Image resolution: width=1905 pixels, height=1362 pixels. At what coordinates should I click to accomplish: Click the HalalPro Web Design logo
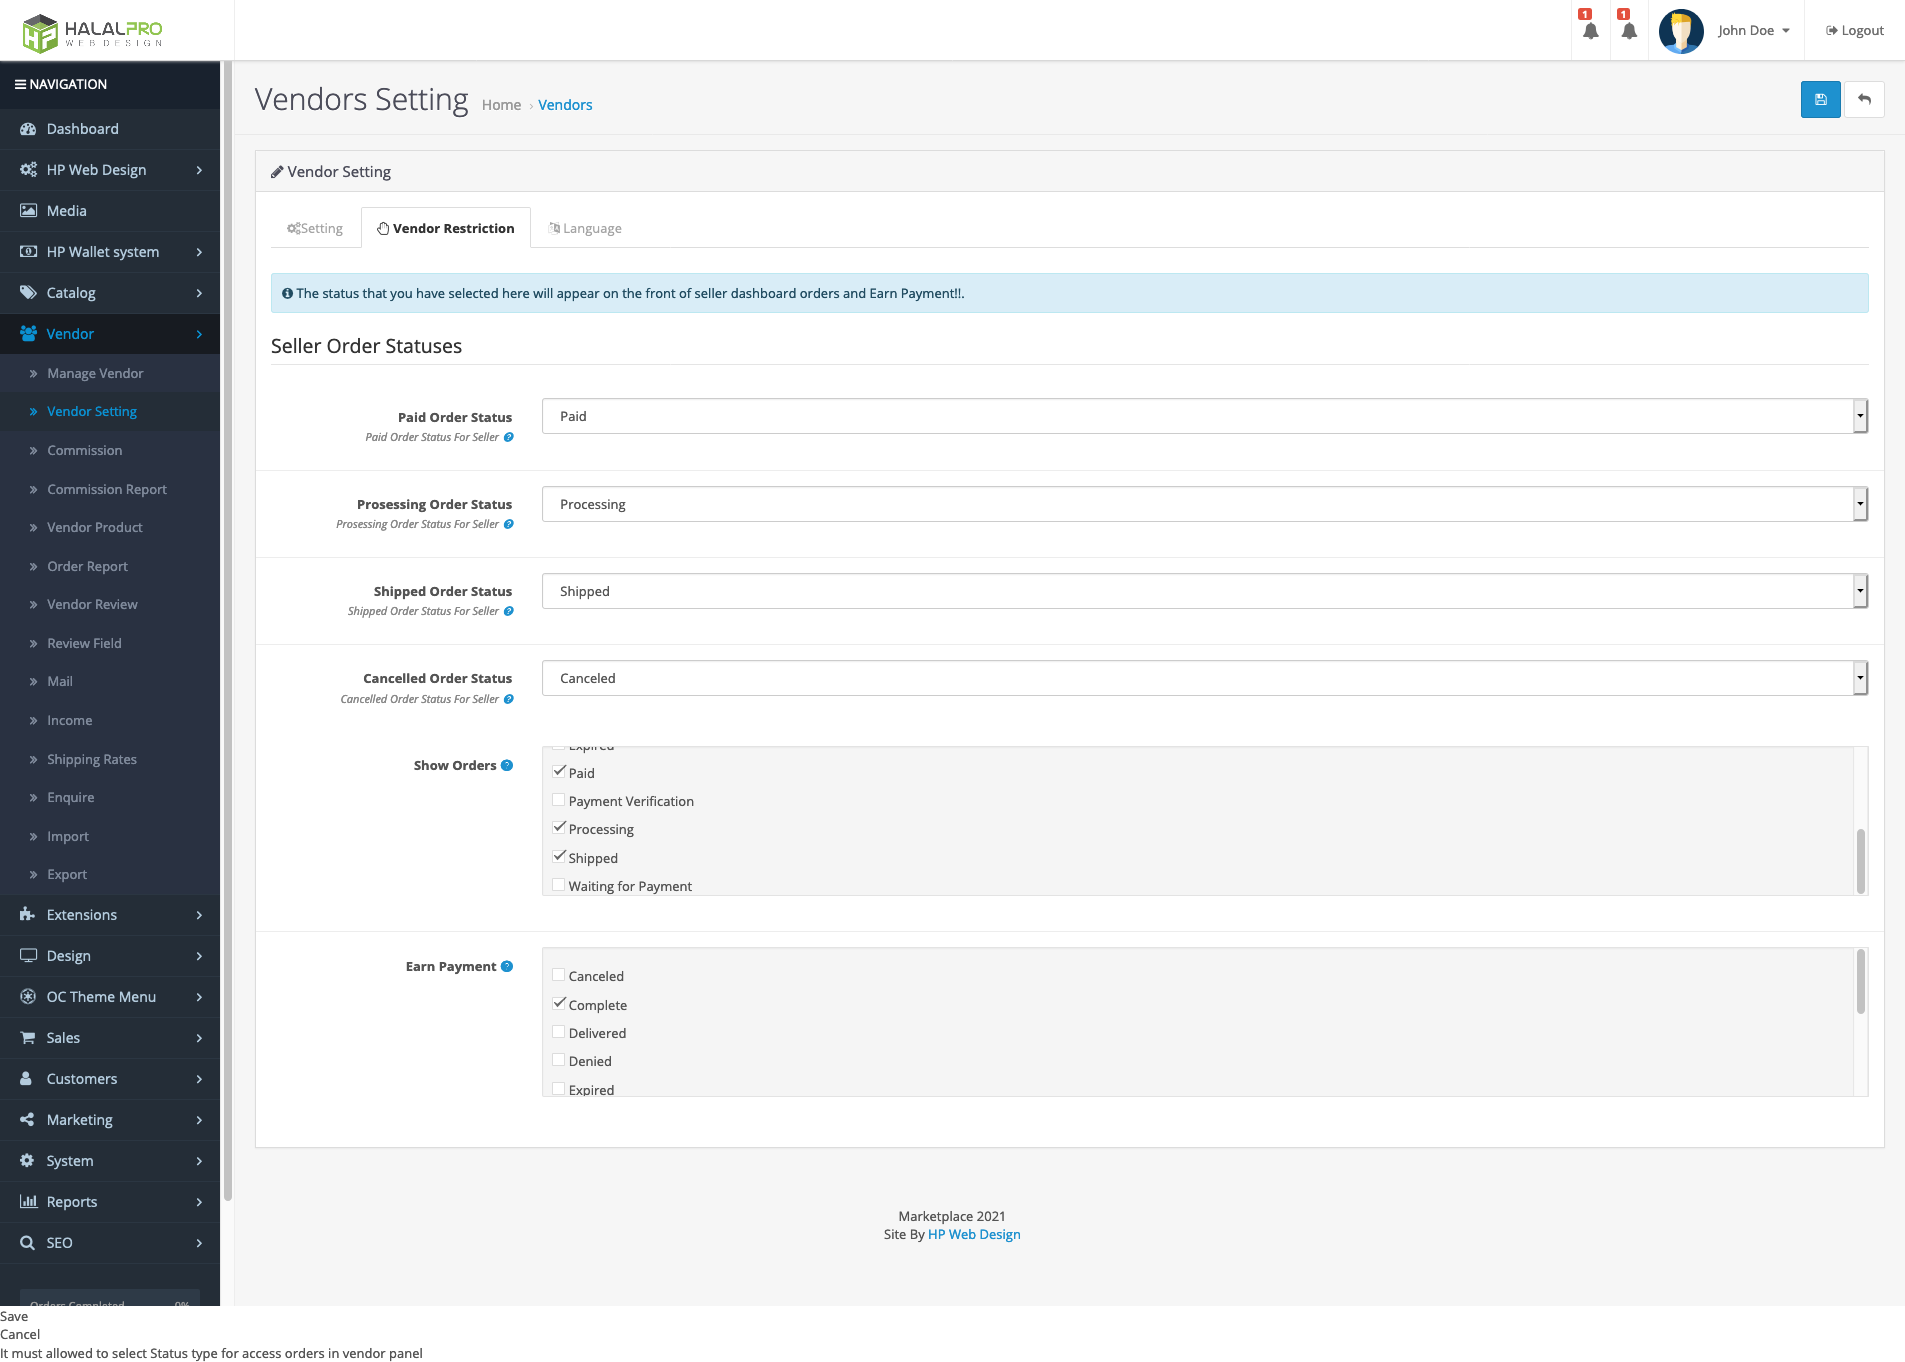93,32
